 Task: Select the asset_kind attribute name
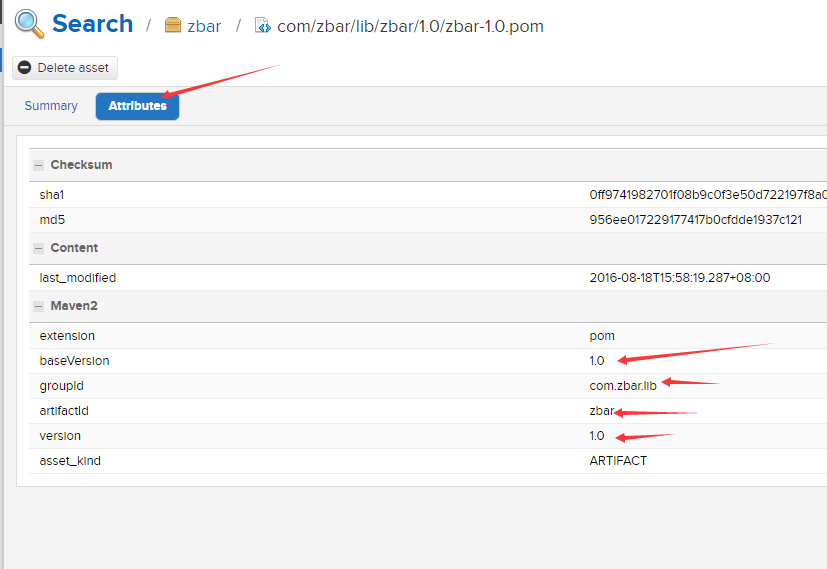(70, 460)
